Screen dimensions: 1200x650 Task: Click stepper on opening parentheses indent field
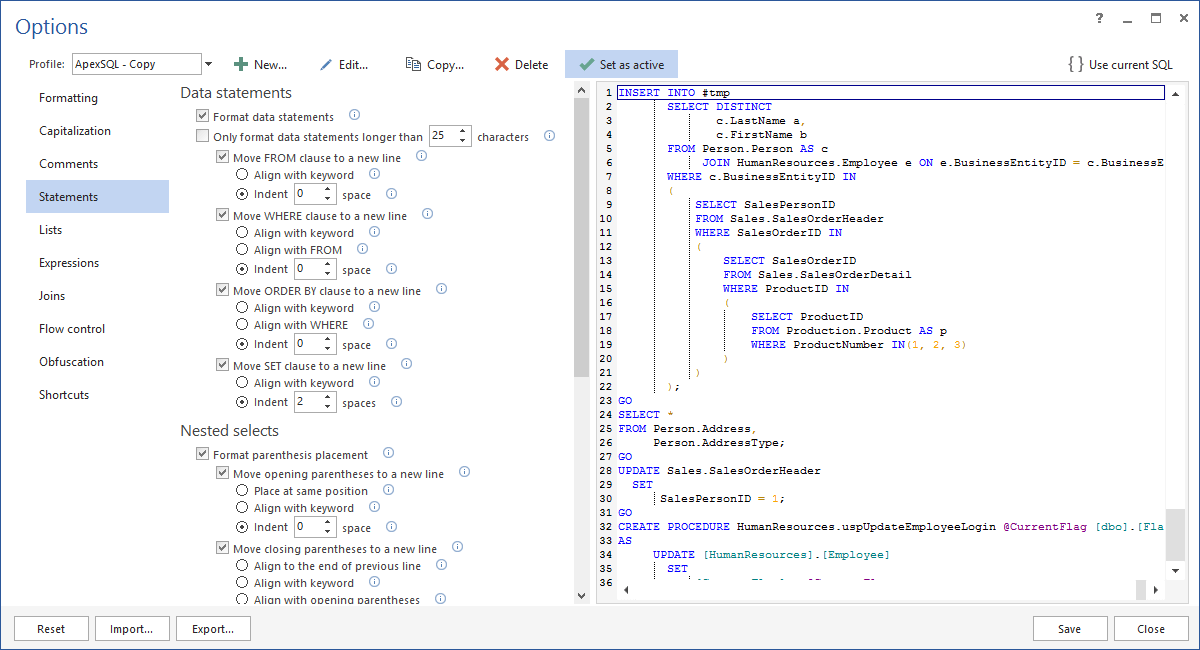coord(329,527)
